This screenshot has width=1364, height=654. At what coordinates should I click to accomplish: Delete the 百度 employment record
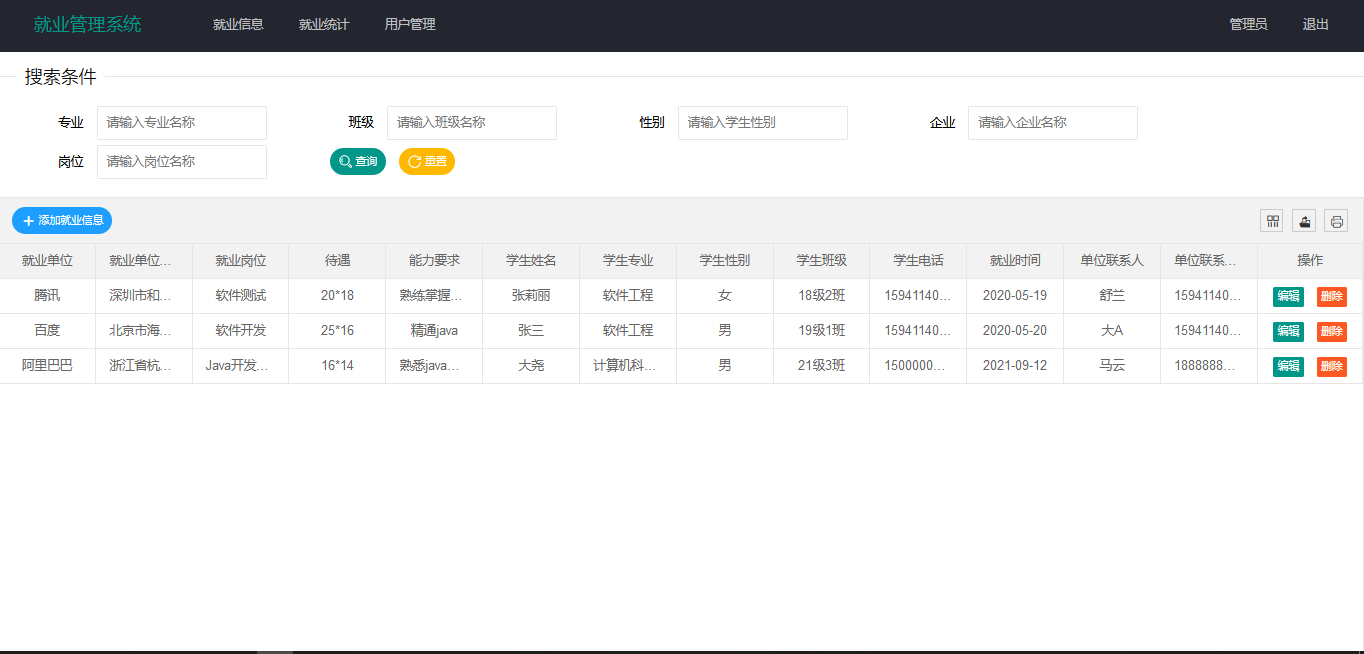pyautogui.click(x=1331, y=331)
